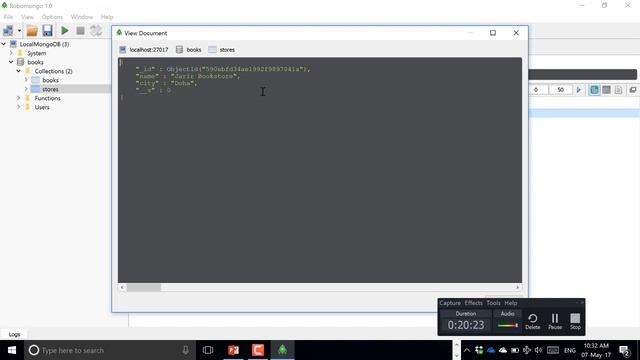Open the recorder Effects menu
Image resolution: width=640 pixels, height=360 pixels.
473,303
